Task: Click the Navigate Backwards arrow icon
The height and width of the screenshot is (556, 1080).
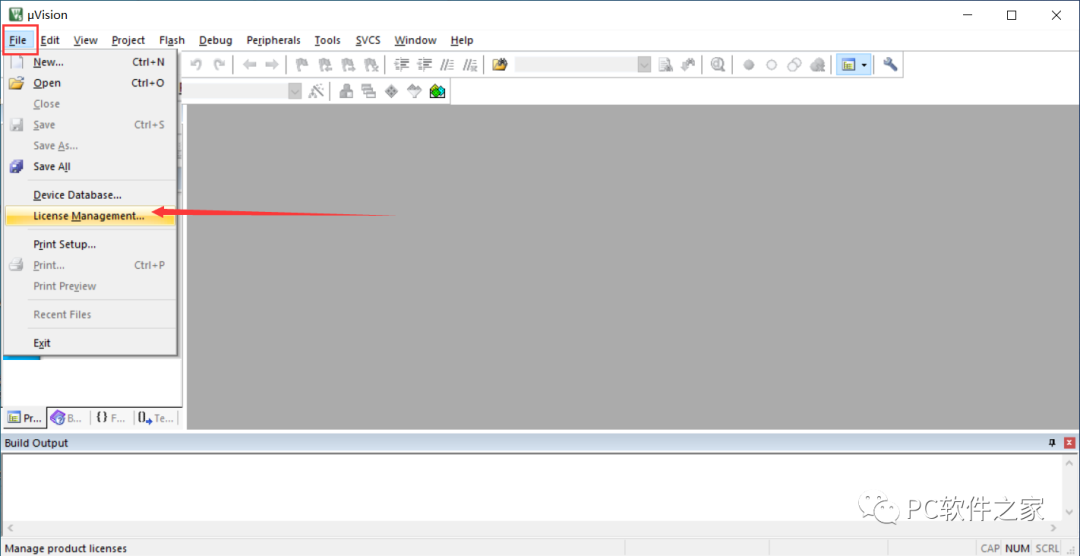Action: [249, 65]
